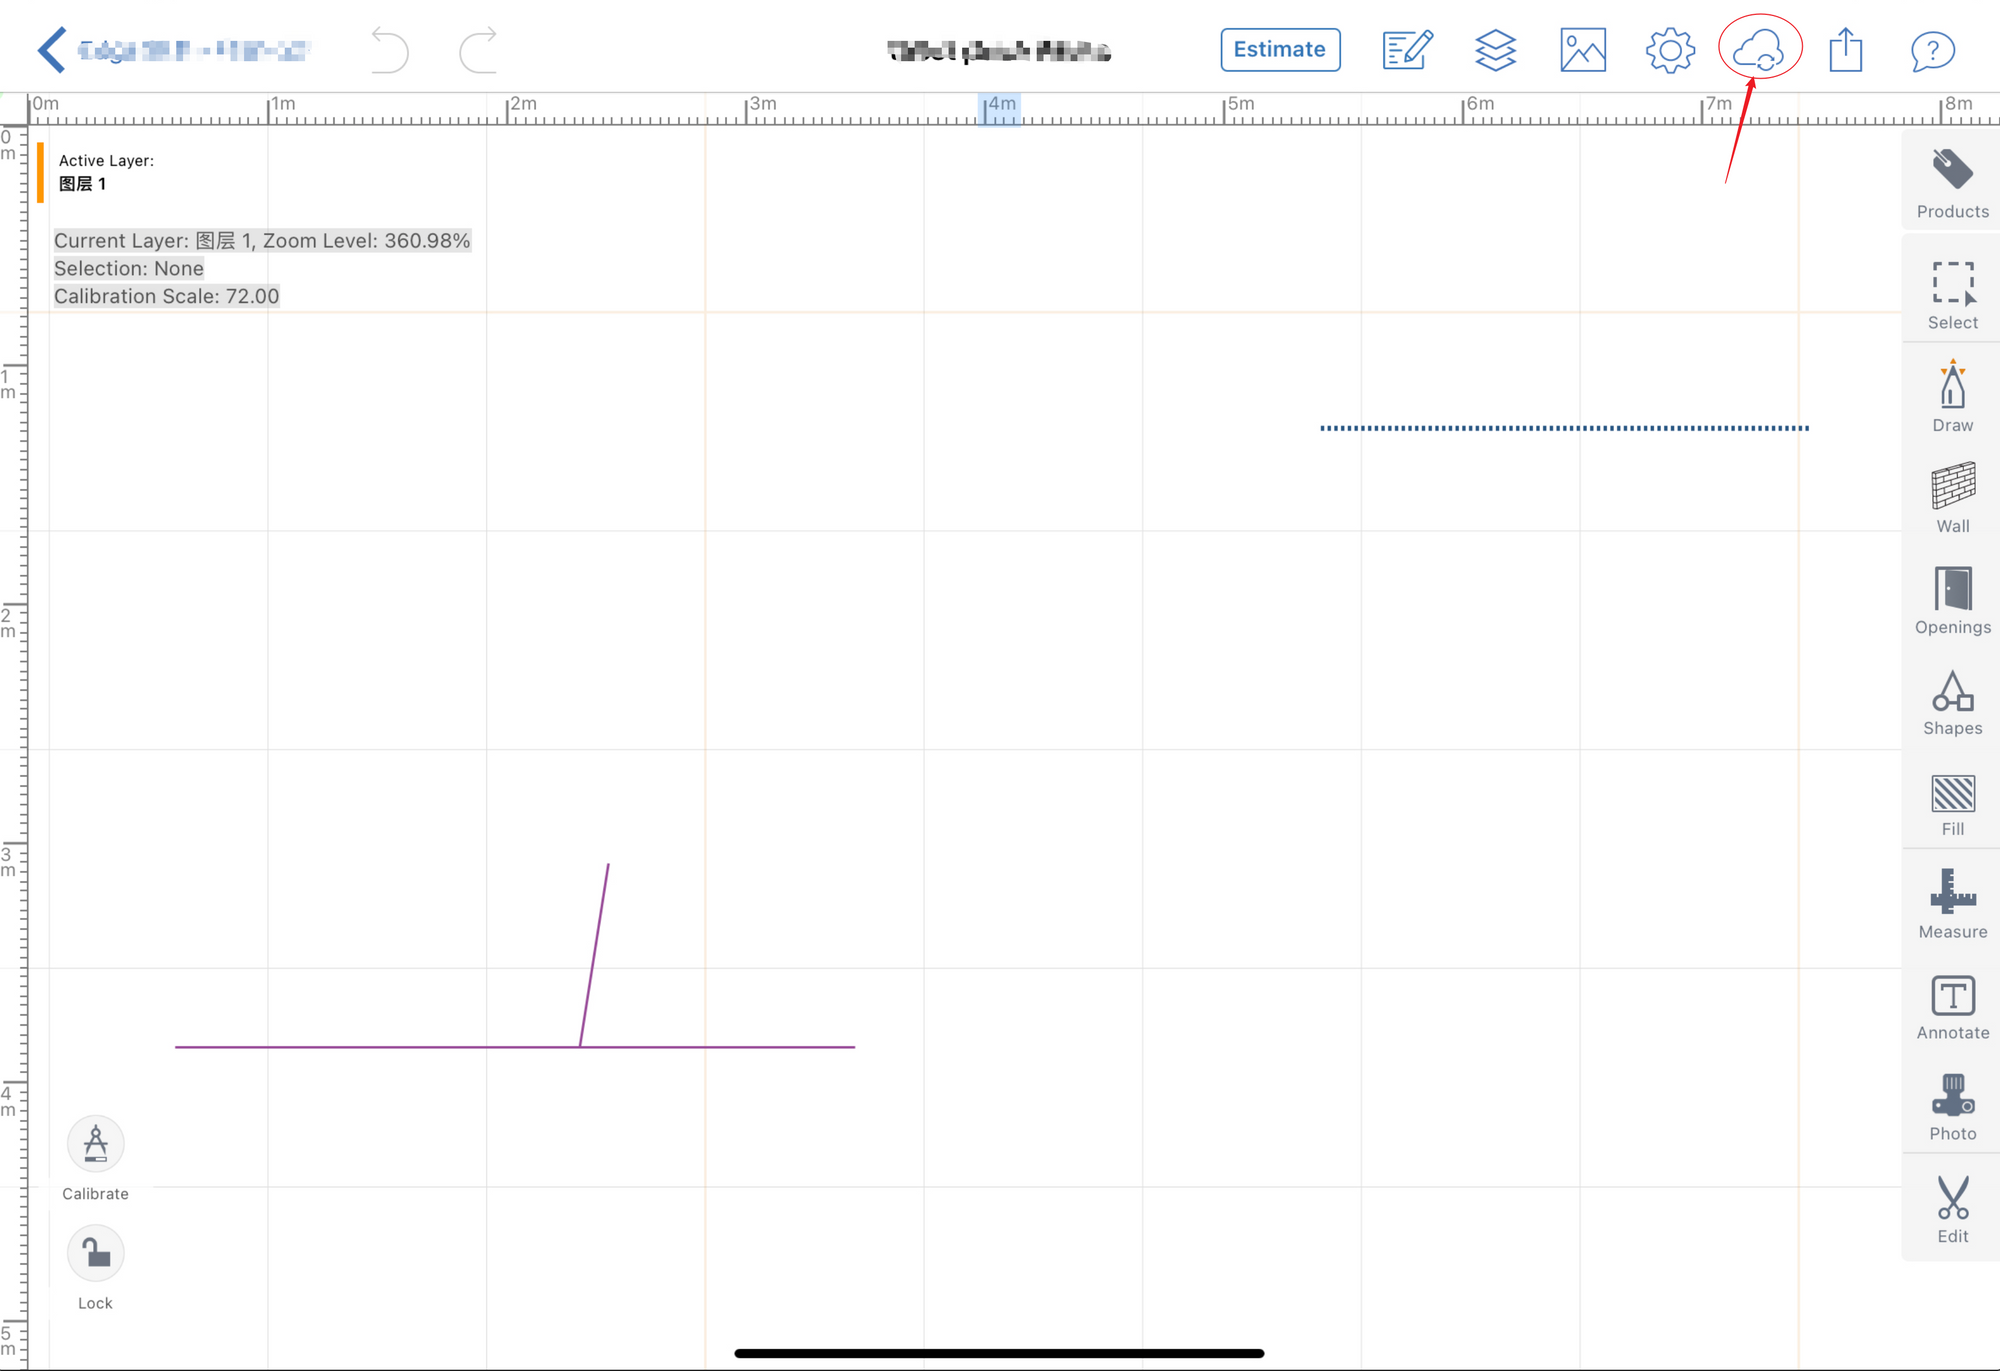Open the share export menu
2000x1371 pixels.
click(x=1846, y=49)
